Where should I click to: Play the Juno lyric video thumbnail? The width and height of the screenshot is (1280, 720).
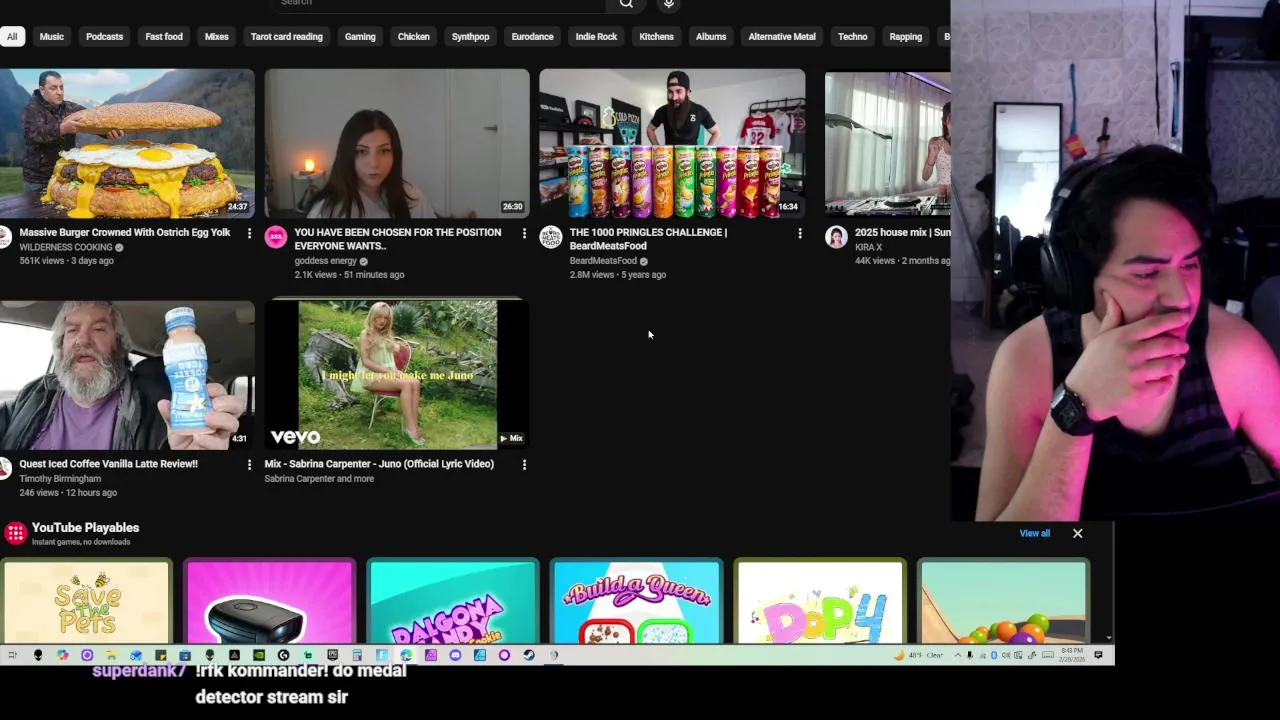tap(397, 375)
